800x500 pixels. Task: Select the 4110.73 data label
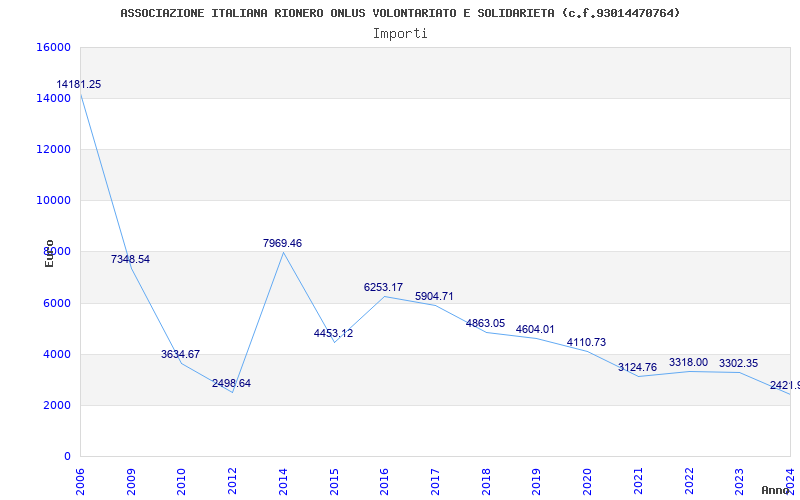pos(586,342)
